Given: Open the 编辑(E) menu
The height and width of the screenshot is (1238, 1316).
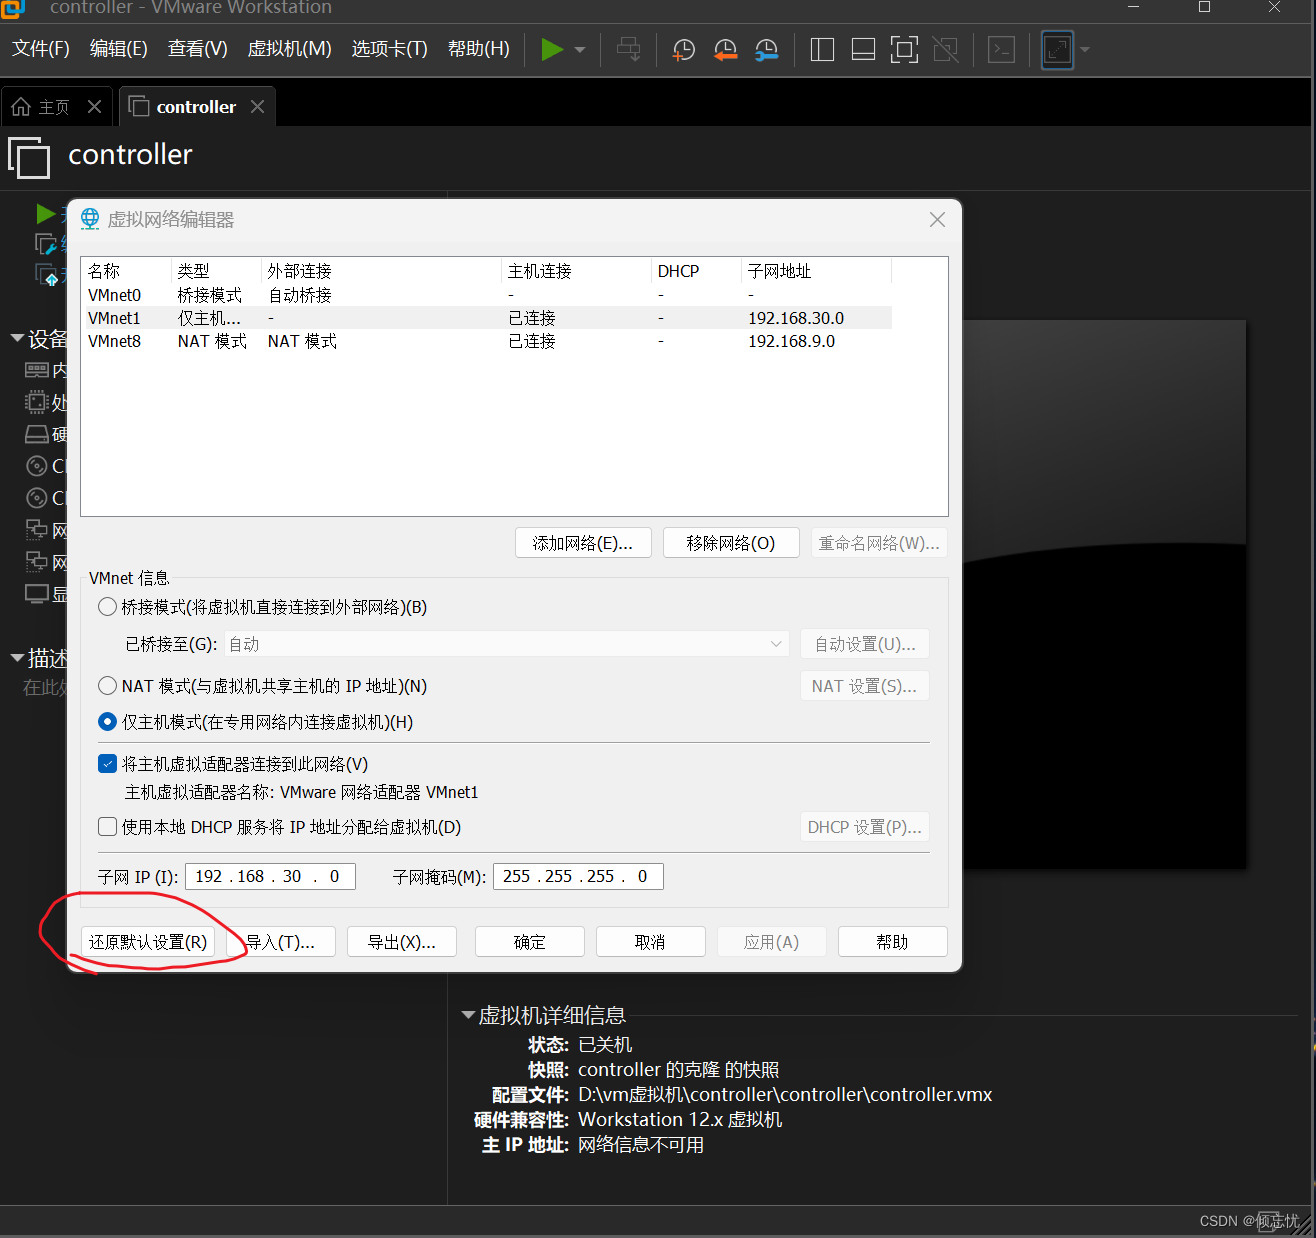Looking at the screenshot, I should pos(118,49).
